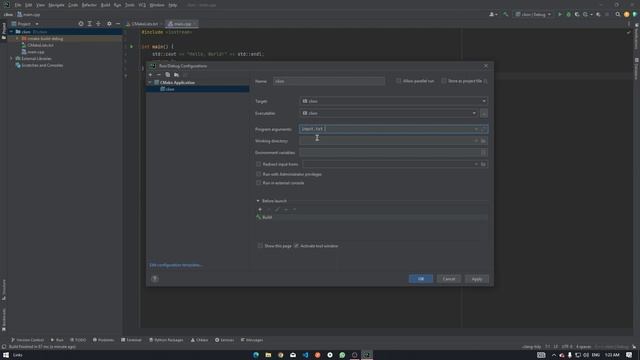The height and width of the screenshot is (360, 640).
Task: Switch to CMakeLists.txt editor tab
Action: tap(144, 24)
